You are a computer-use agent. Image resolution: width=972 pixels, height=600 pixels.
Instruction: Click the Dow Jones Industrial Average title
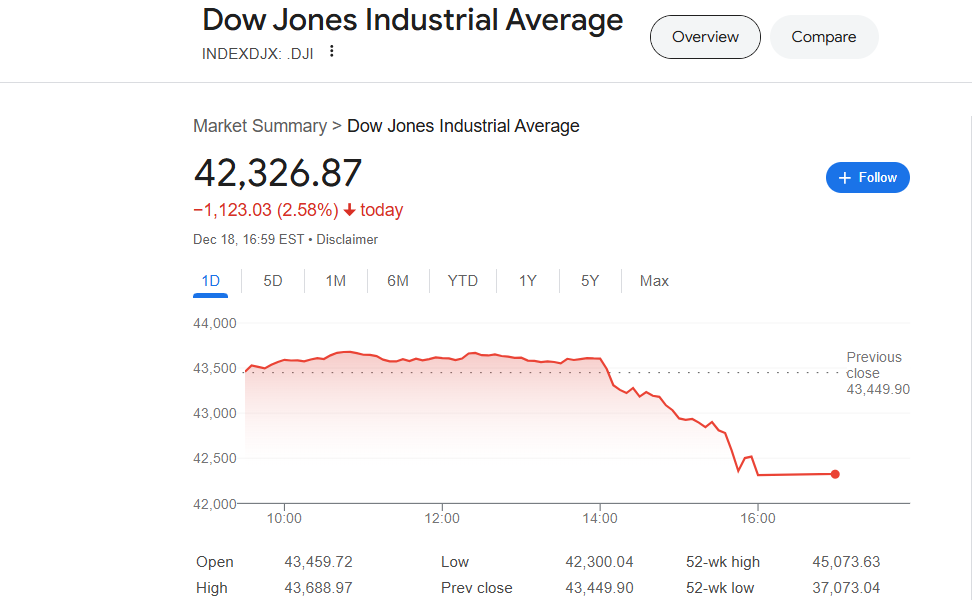pyautogui.click(x=412, y=20)
